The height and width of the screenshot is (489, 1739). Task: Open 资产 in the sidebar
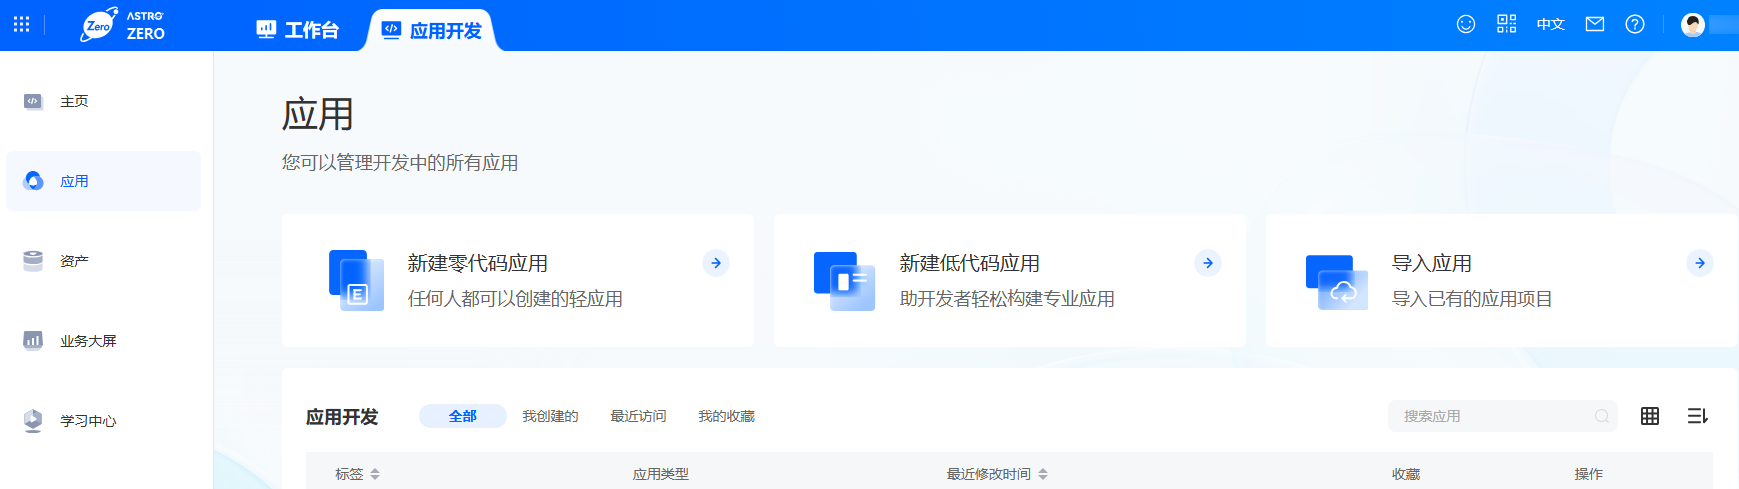(x=104, y=261)
